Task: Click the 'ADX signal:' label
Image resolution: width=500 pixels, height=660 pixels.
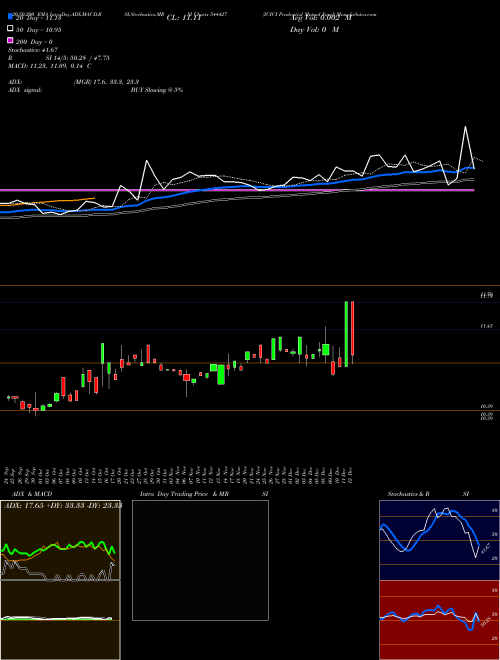Action: (25, 90)
